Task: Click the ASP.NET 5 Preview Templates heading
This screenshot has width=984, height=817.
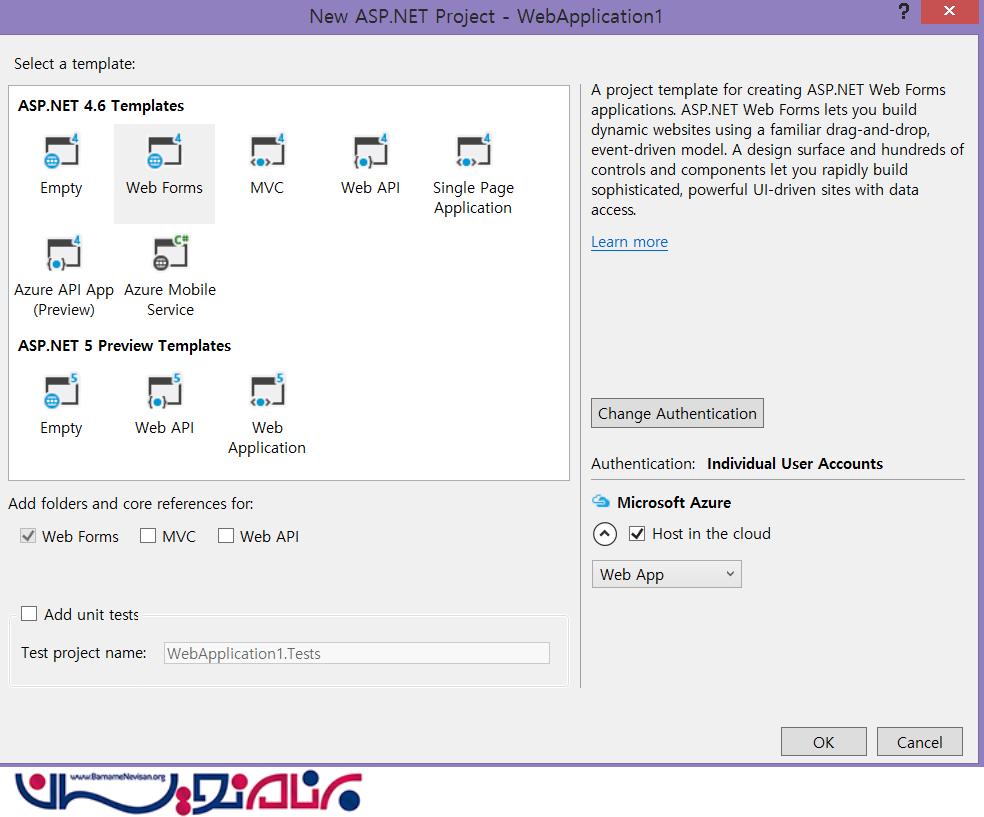Action: (x=124, y=346)
